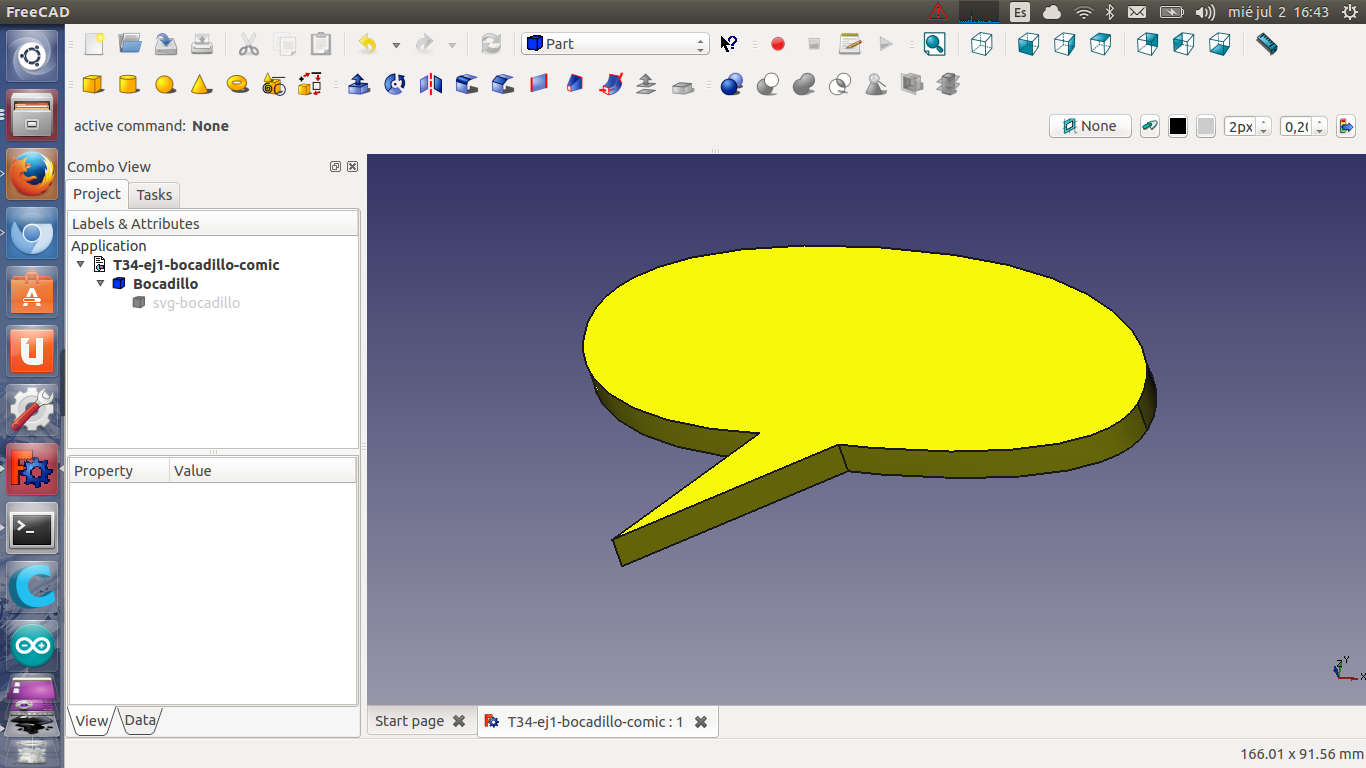The image size is (1366, 768).
Task: Select the Revolve tool
Action: pos(395,85)
